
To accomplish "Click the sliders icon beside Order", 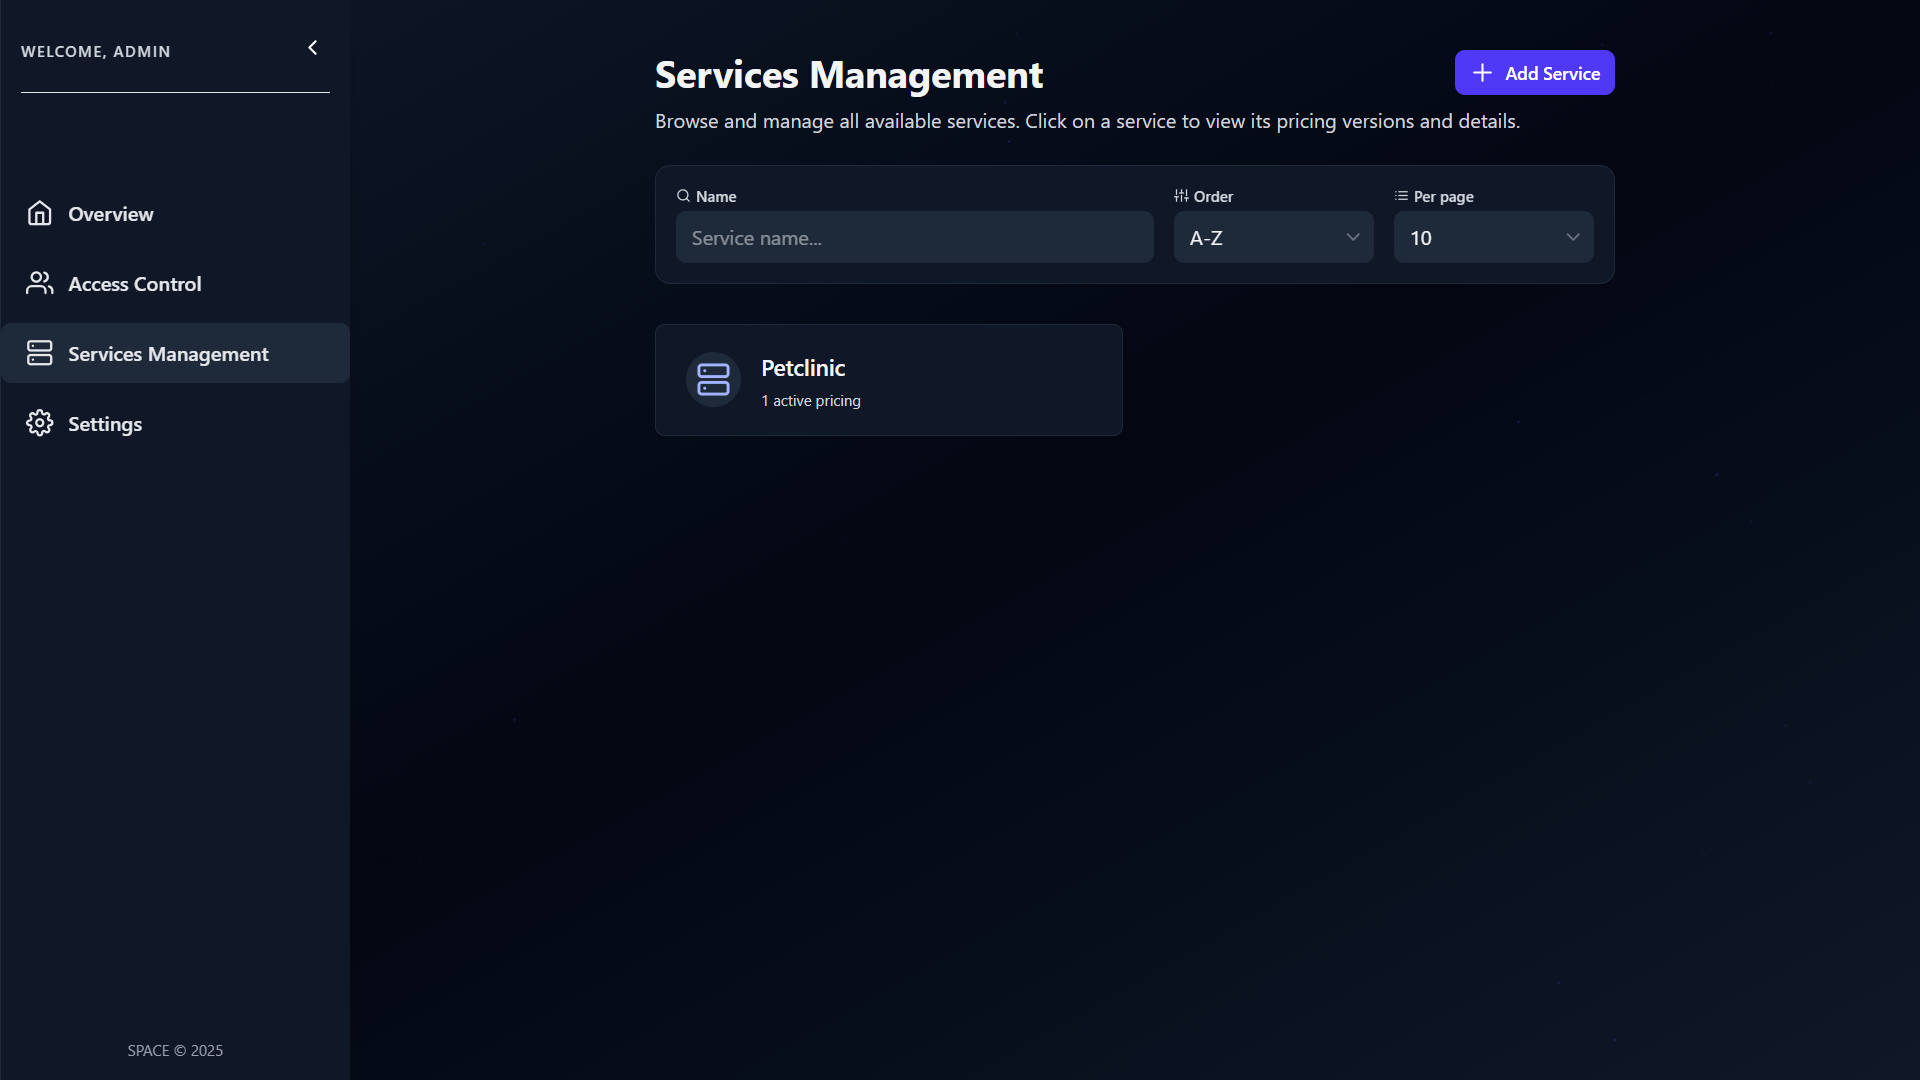I will coord(1181,196).
